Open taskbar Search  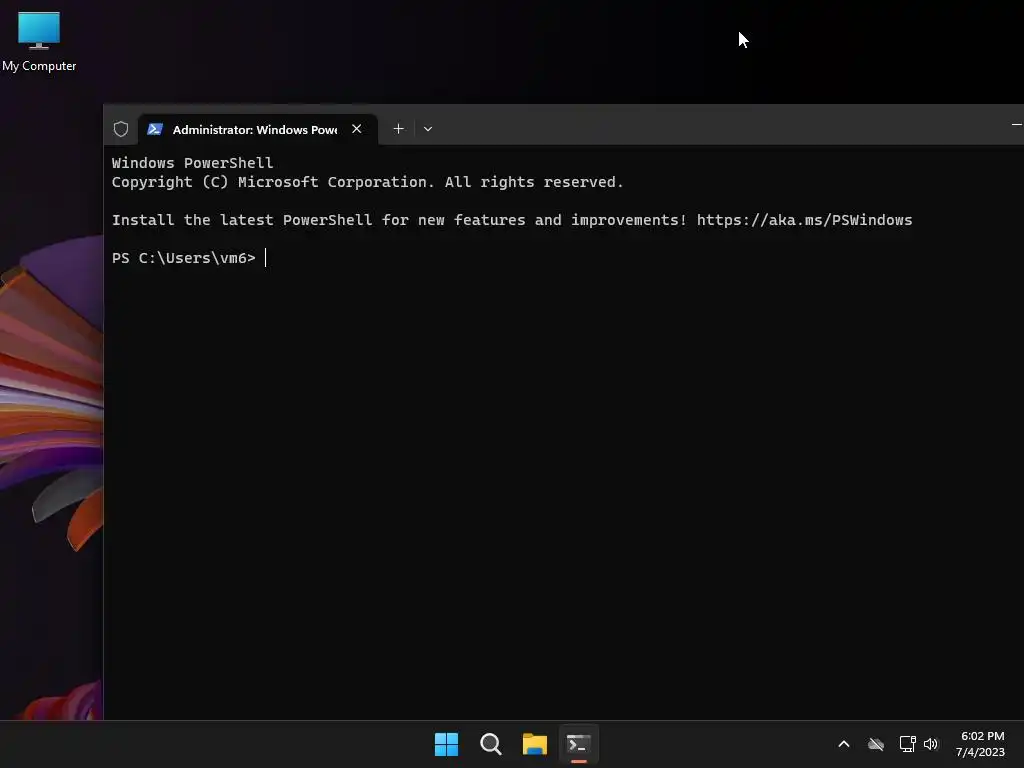[x=490, y=744]
